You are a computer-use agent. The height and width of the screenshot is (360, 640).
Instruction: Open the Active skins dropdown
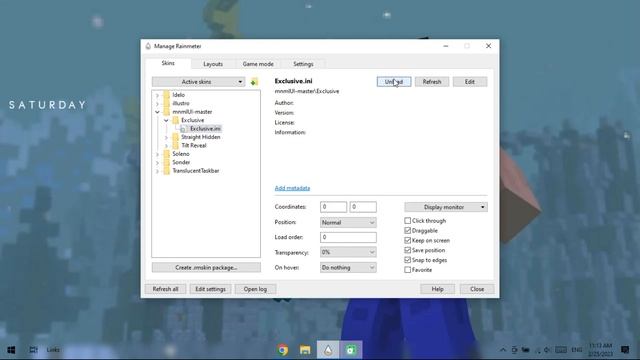pyautogui.click(x=198, y=82)
